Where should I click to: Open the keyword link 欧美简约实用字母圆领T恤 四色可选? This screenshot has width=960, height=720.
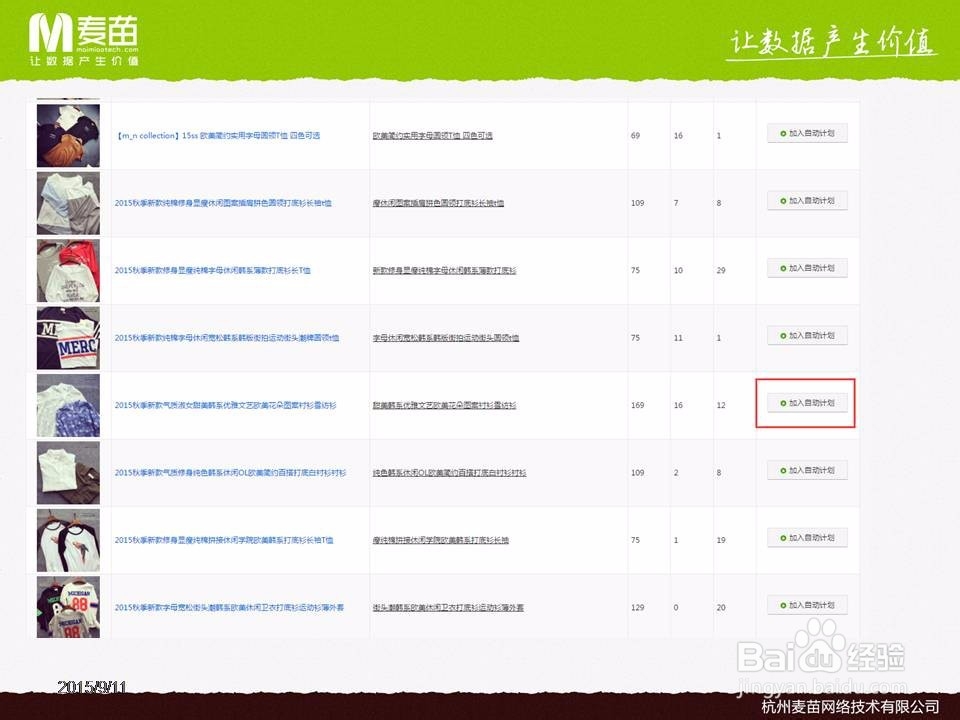click(432, 133)
